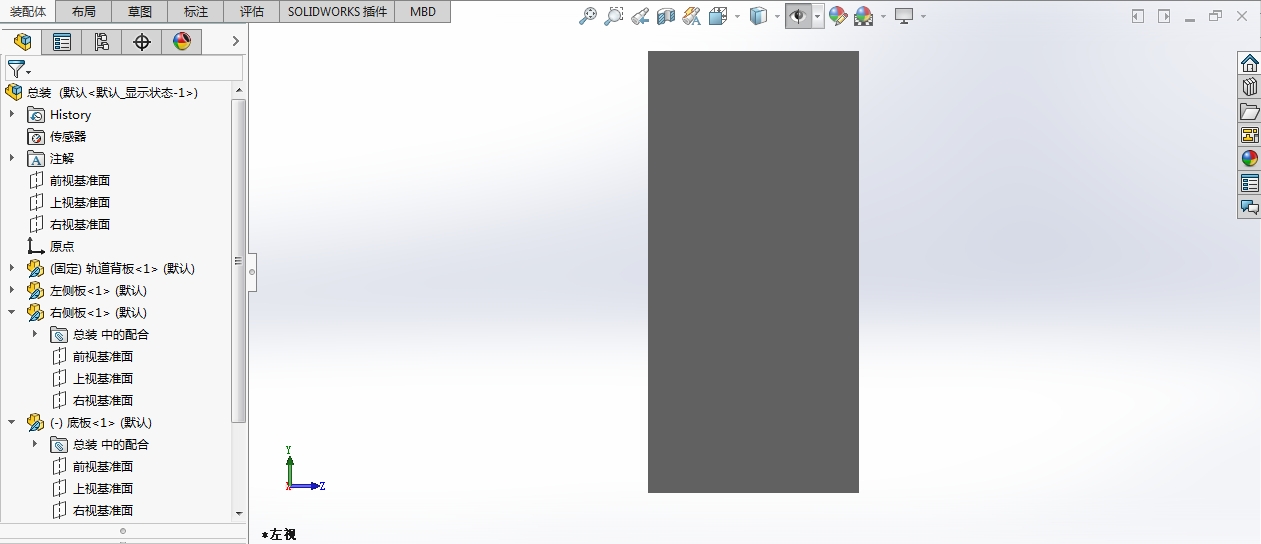Switch to the 评估 tab
1261x544 pixels.
pyautogui.click(x=252, y=11)
